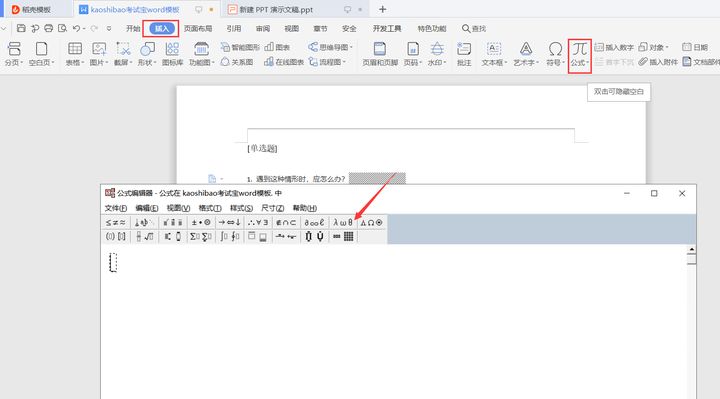Click the Print Preview icon
Image resolution: width=720 pixels, height=399 pixels.
click(62, 28)
